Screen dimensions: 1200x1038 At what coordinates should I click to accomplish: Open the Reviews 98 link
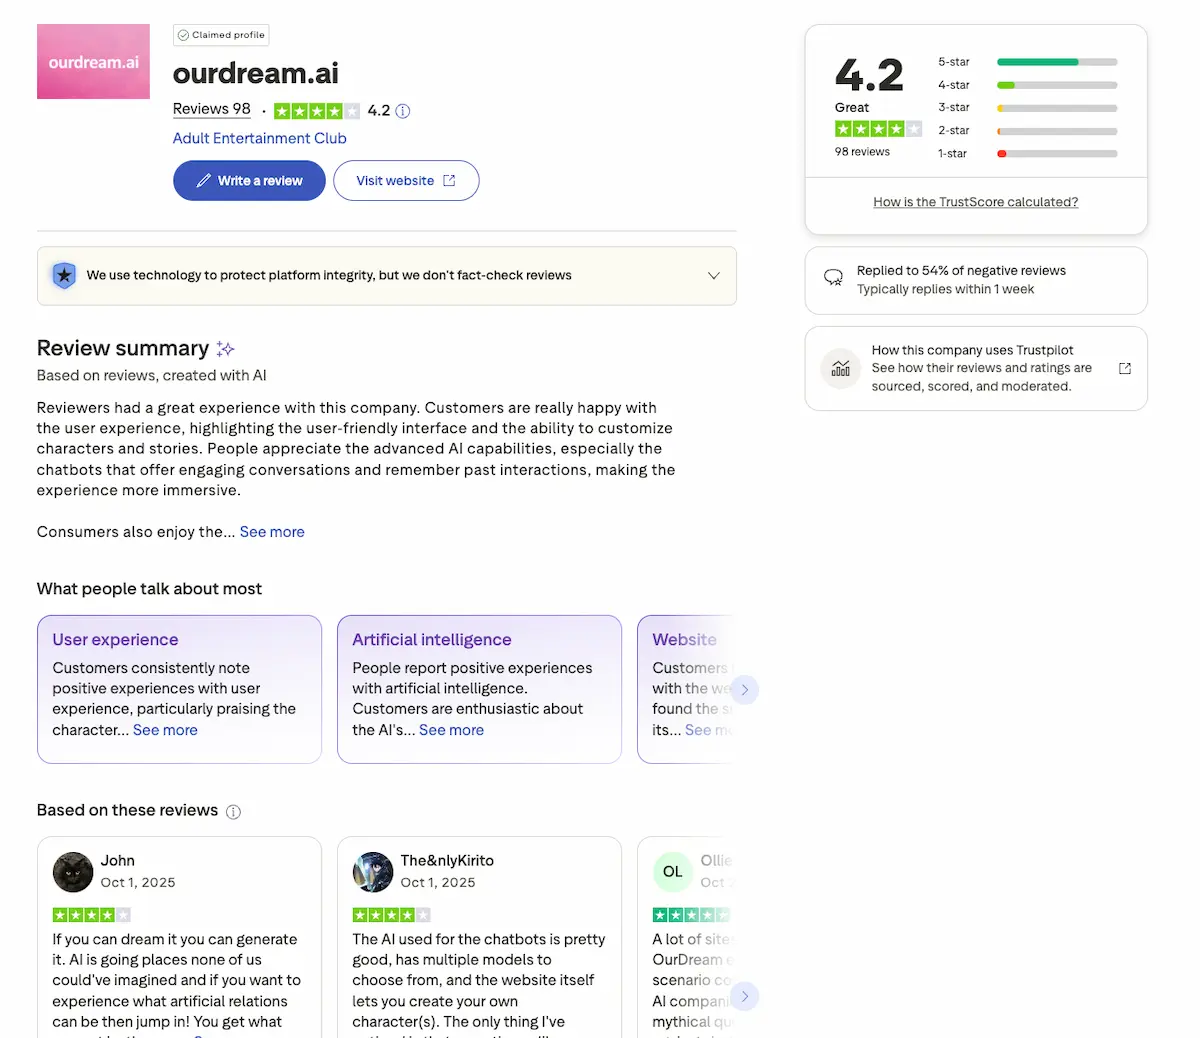tap(211, 109)
